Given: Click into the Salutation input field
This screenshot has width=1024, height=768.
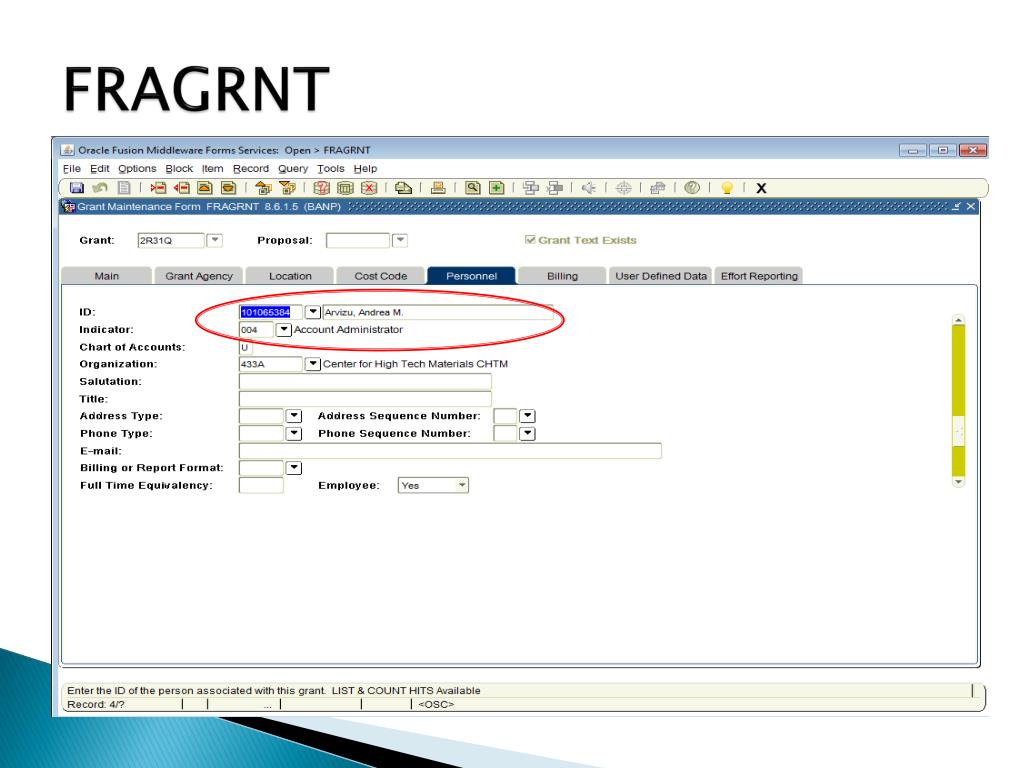Looking at the screenshot, I should pos(365,381).
